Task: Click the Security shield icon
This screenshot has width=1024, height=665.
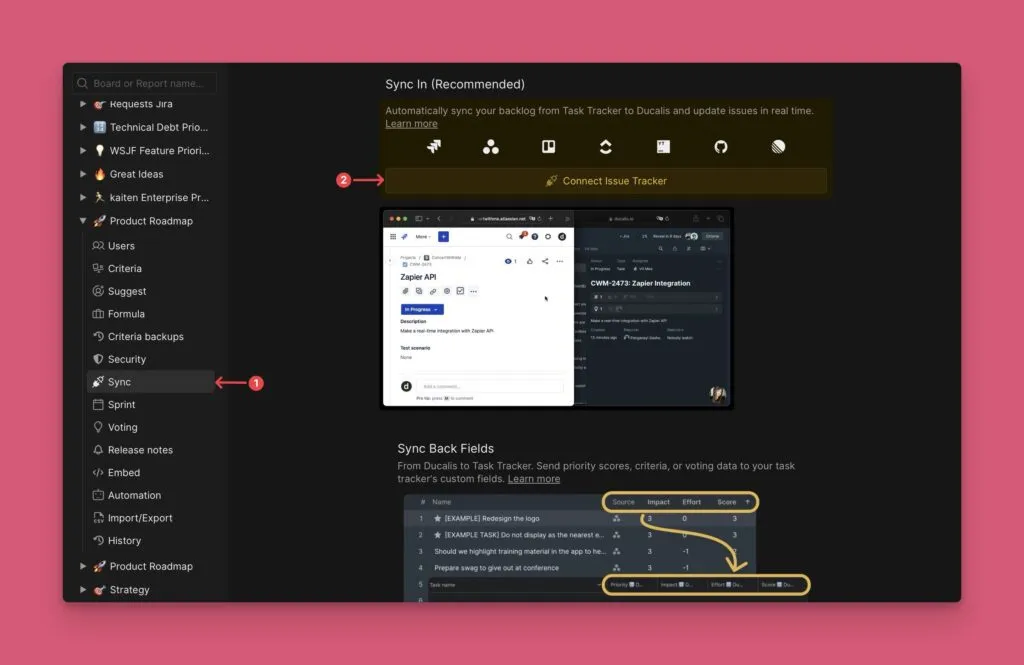Action: (x=98, y=359)
